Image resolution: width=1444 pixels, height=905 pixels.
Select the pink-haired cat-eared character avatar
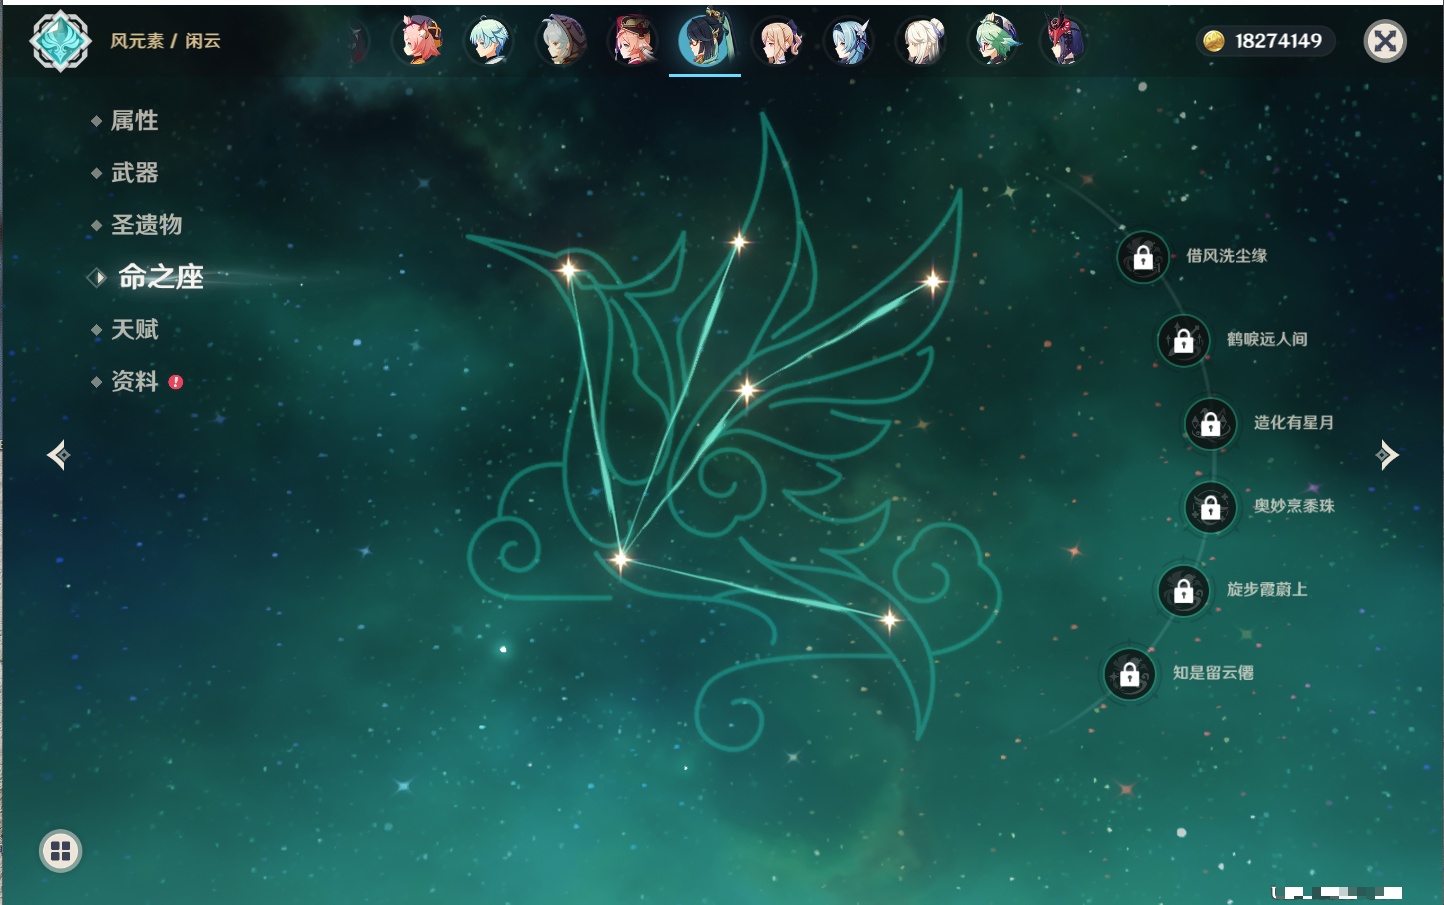pos(418,41)
